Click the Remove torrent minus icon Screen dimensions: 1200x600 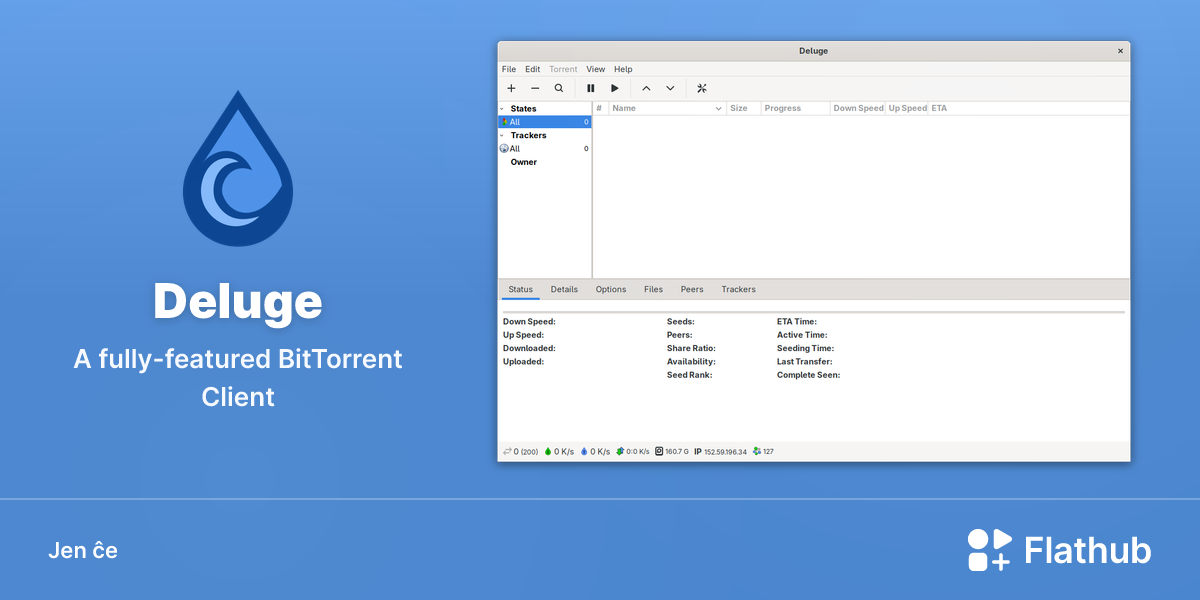535,88
